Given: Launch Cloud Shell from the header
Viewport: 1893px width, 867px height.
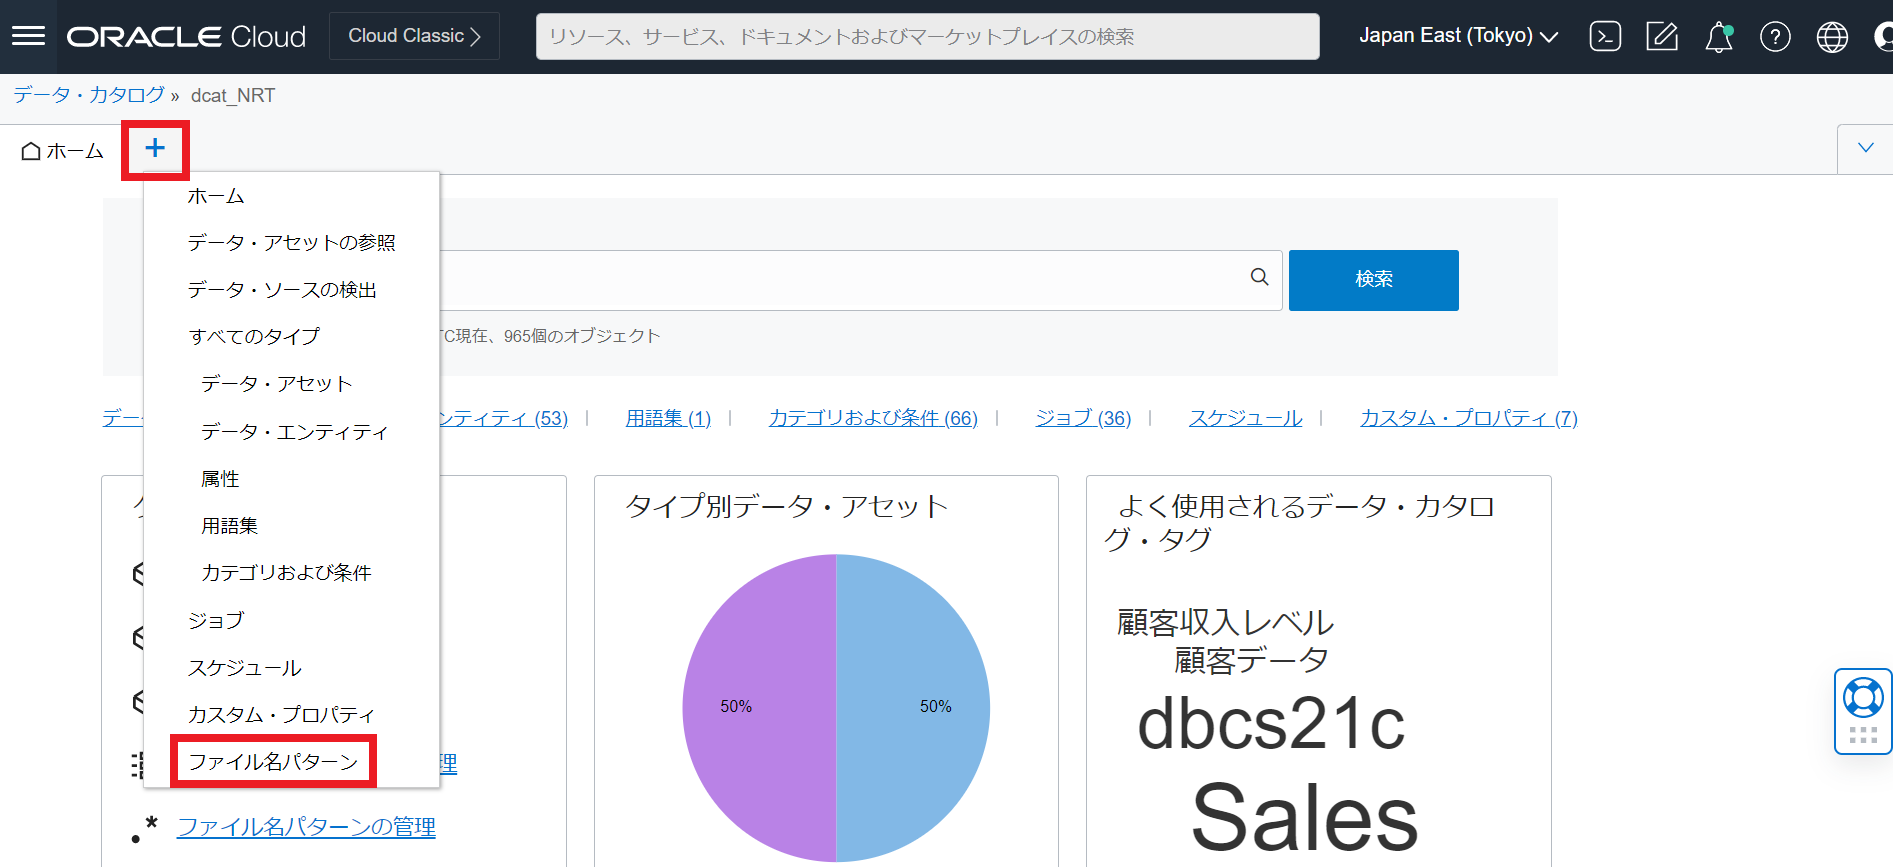Looking at the screenshot, I should coord(1605,37).
